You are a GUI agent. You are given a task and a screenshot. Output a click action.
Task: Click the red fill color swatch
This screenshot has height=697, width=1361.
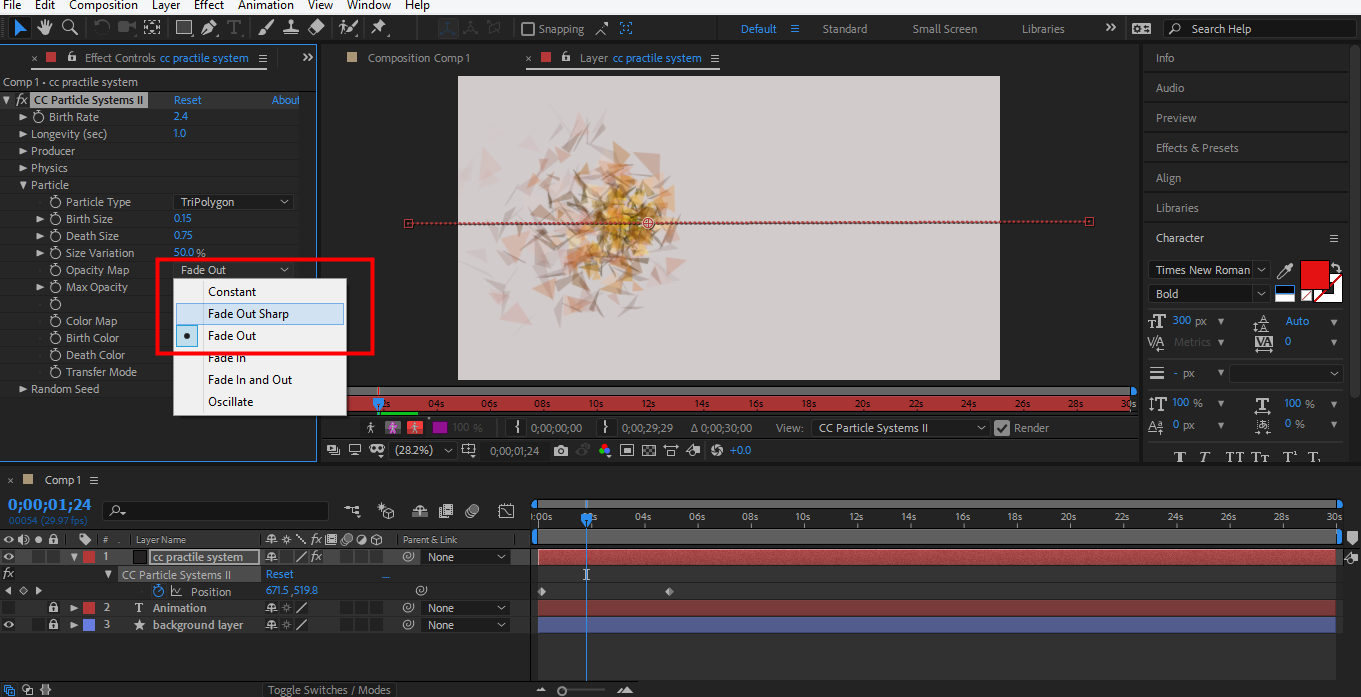click(1313, 273)
